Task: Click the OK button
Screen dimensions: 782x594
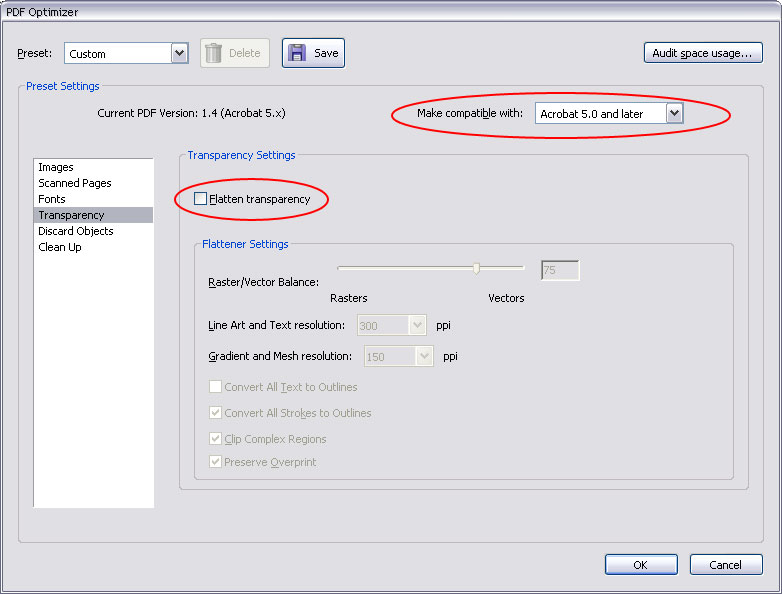Action: pos(641,565)
